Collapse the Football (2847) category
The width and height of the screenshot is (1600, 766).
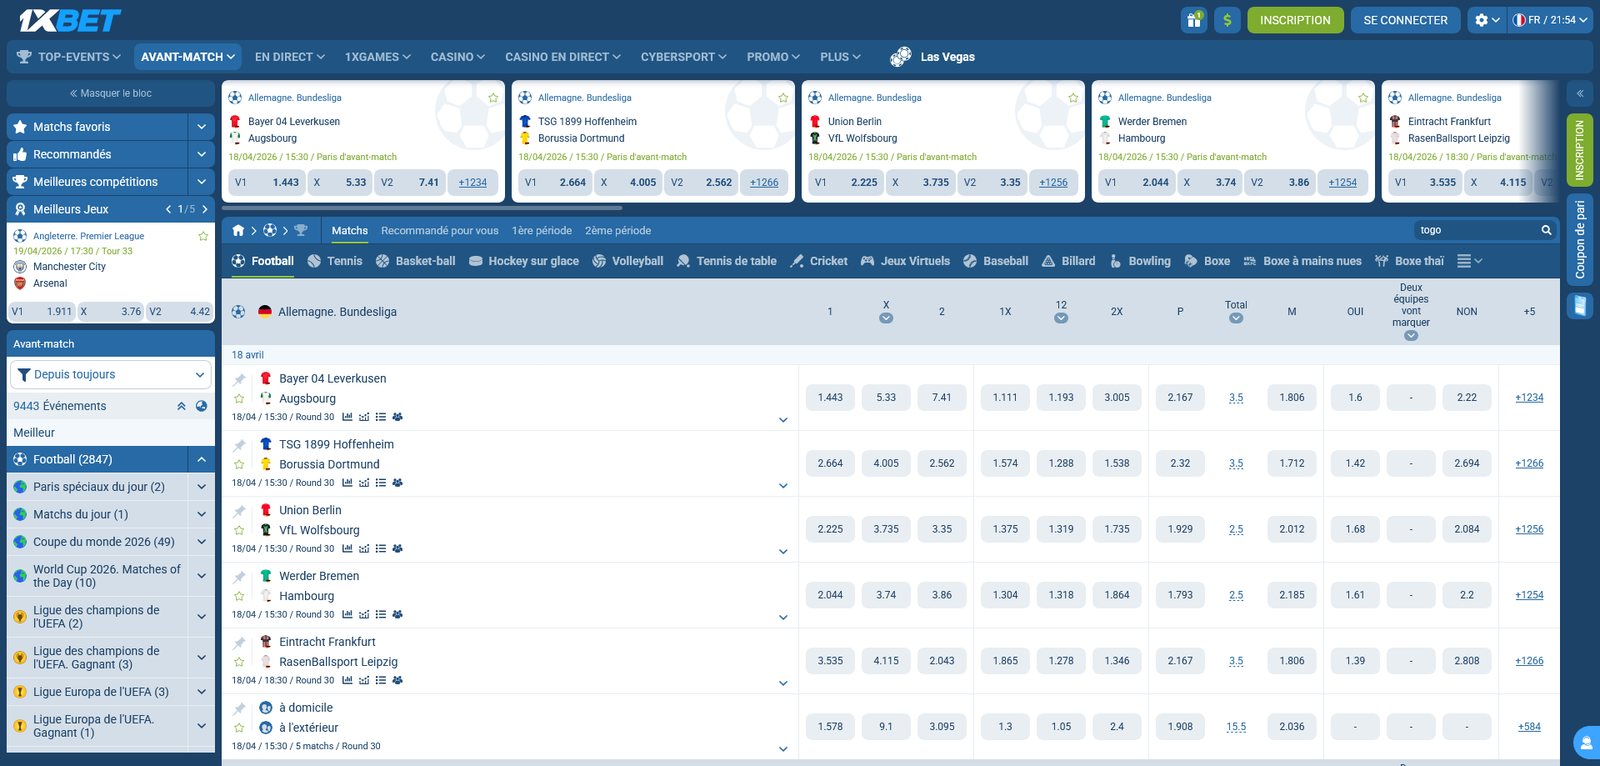point(201,459)
